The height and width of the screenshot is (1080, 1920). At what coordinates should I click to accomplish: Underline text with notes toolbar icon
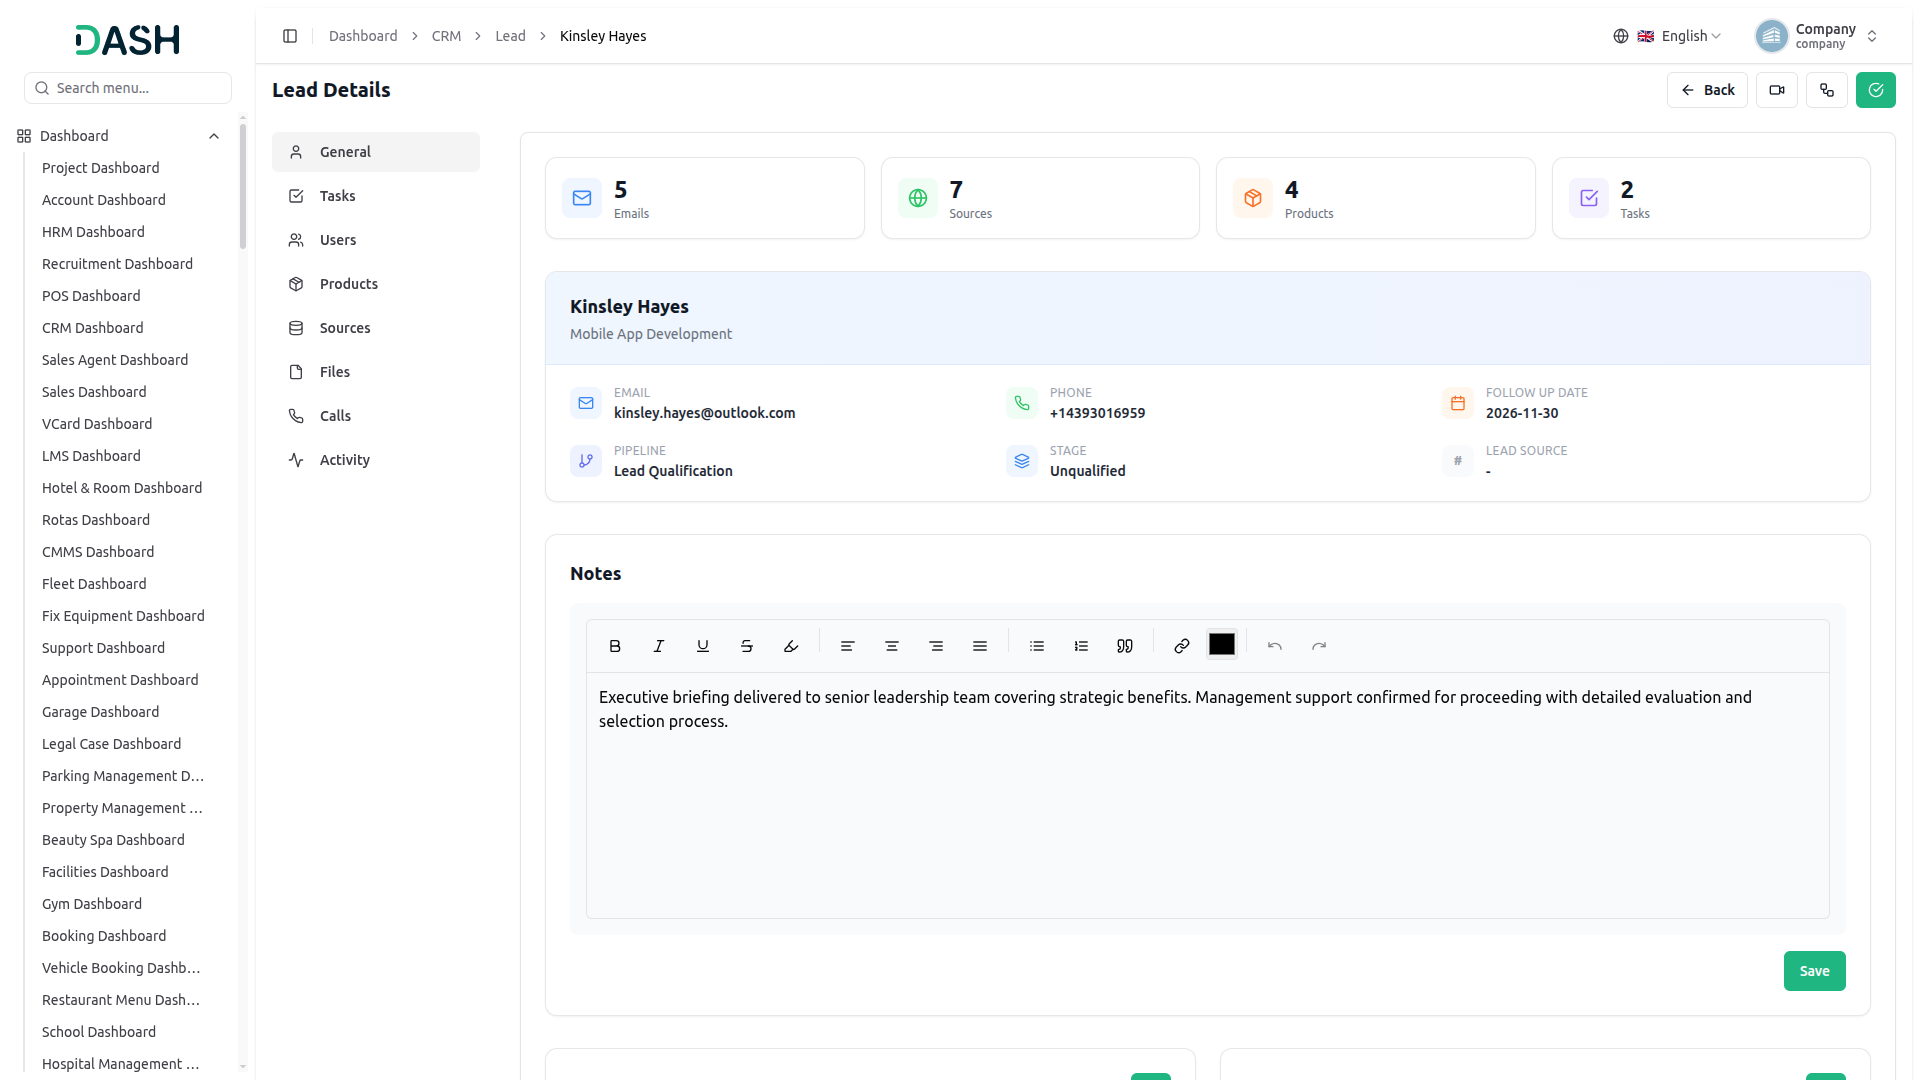pyautogui.click(x=703, y=646)
